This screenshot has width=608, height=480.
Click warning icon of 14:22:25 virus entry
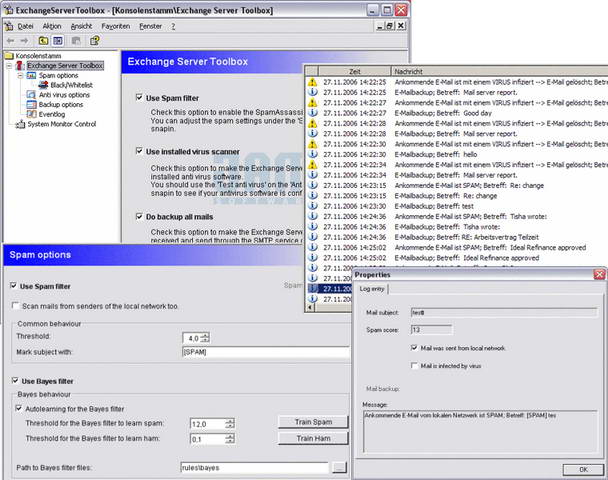pos(313,82)
